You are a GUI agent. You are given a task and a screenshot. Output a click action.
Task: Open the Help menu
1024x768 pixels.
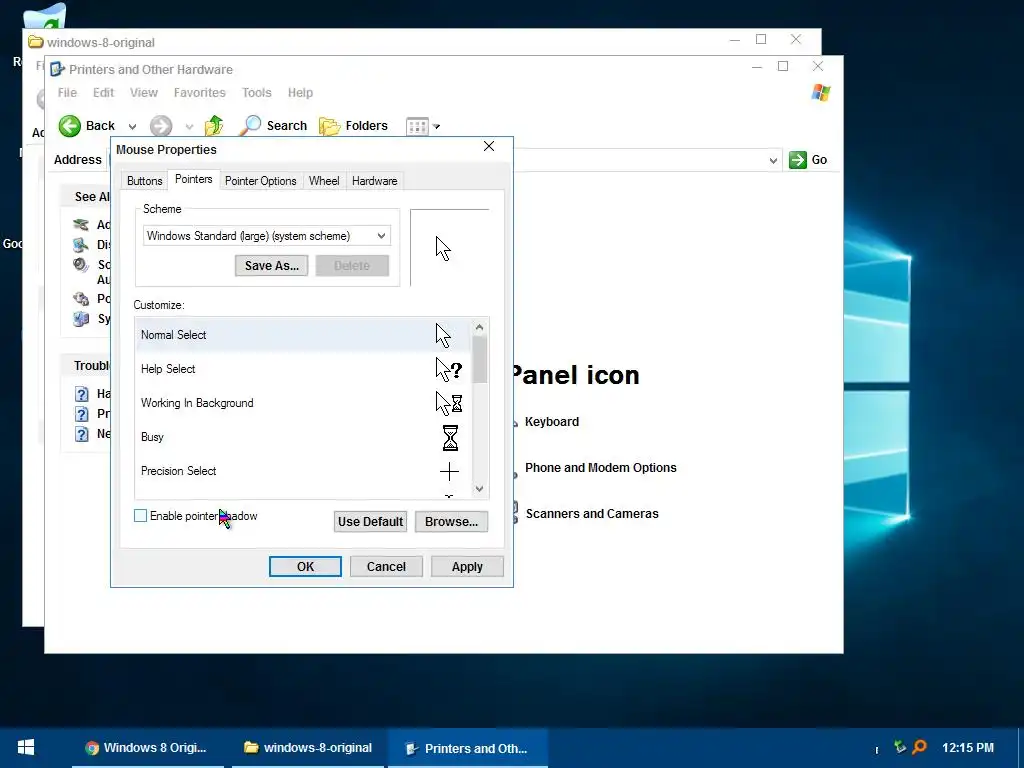tap(300, 93)
